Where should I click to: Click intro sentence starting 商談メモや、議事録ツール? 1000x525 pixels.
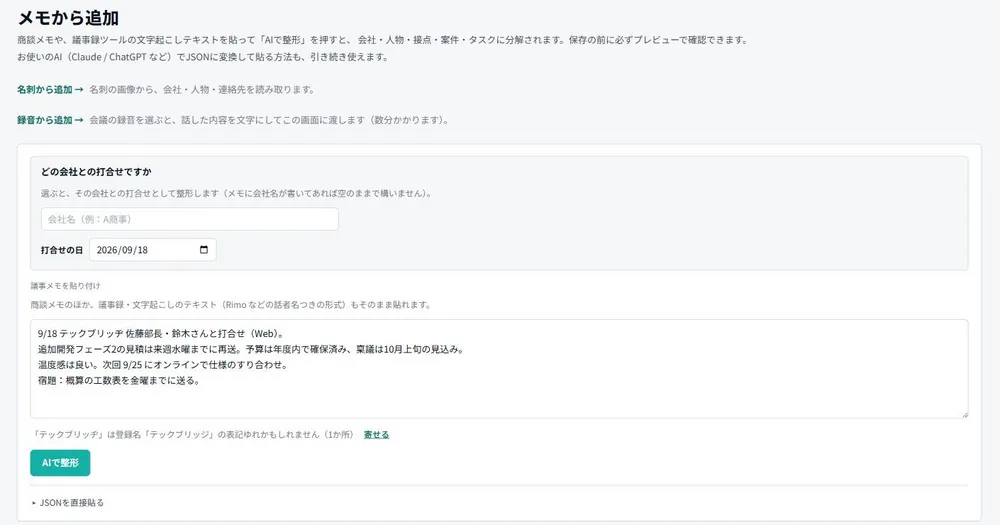[382, 40]
